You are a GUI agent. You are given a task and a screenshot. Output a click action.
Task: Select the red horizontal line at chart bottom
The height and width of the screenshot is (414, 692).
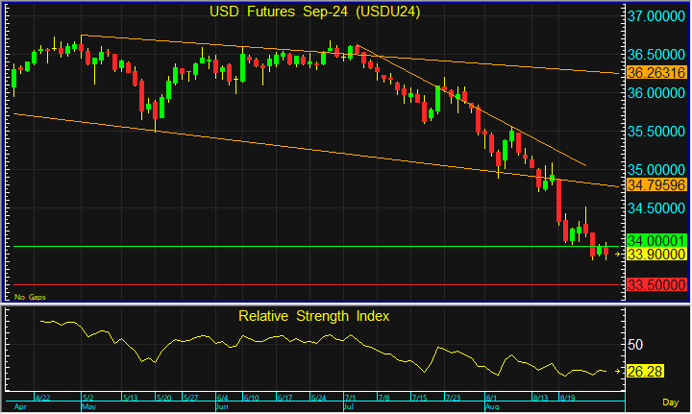point(300,285)
